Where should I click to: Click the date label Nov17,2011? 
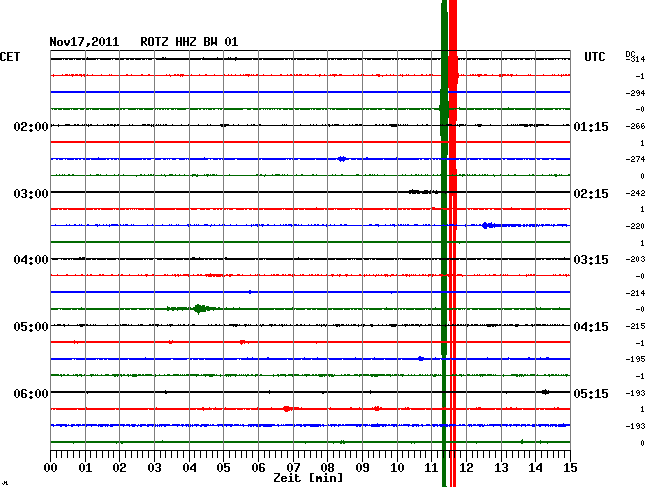84,42
